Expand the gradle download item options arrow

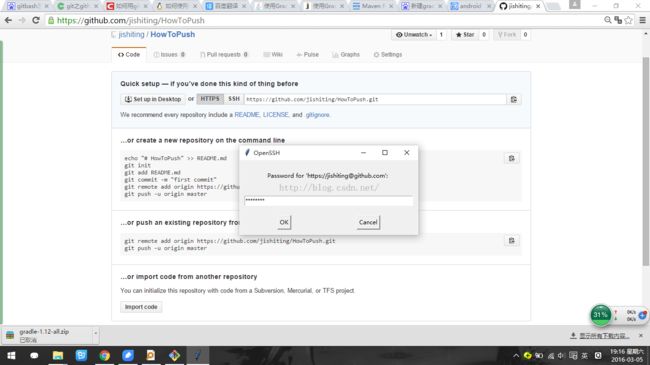95,333
